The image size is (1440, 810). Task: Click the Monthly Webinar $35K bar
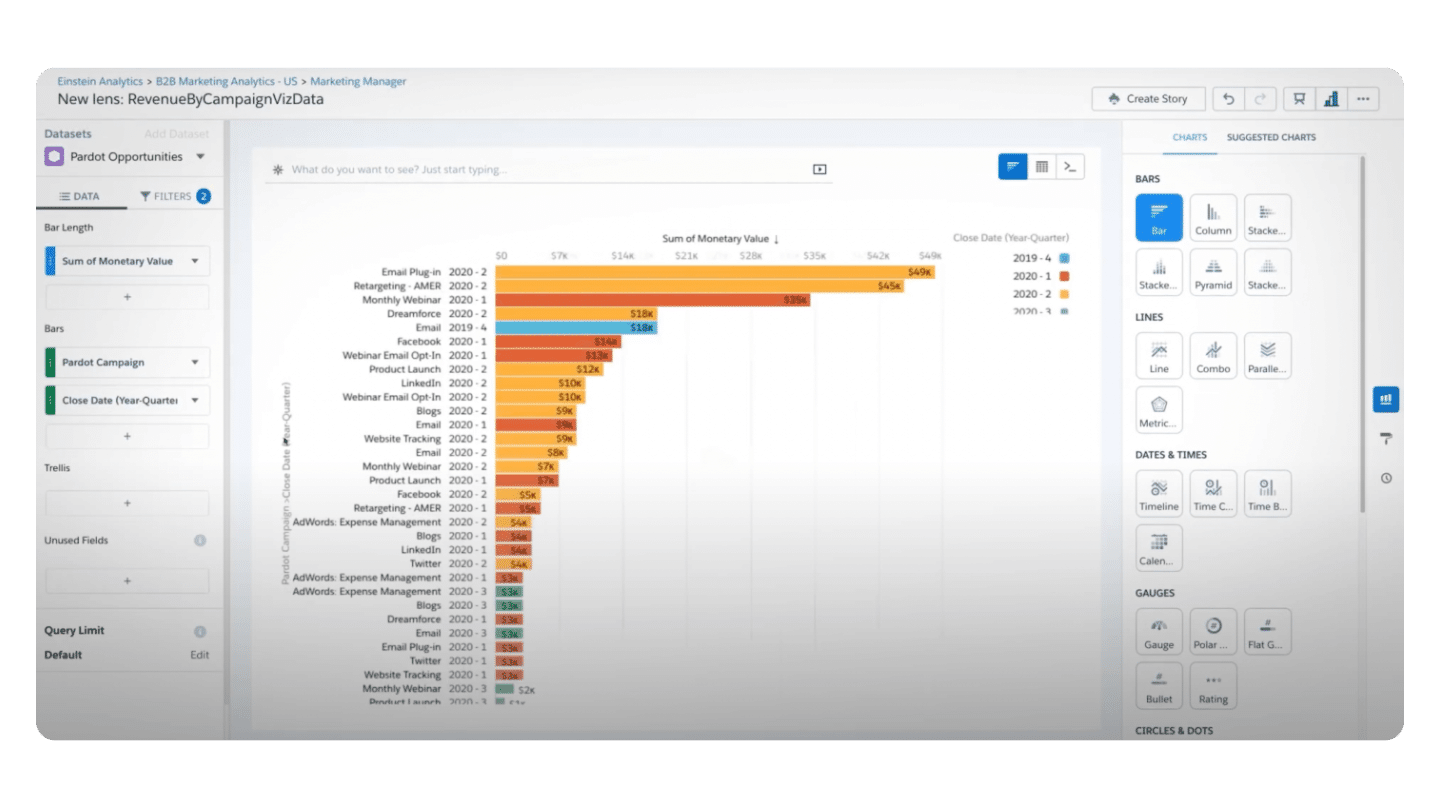[652, 300]
